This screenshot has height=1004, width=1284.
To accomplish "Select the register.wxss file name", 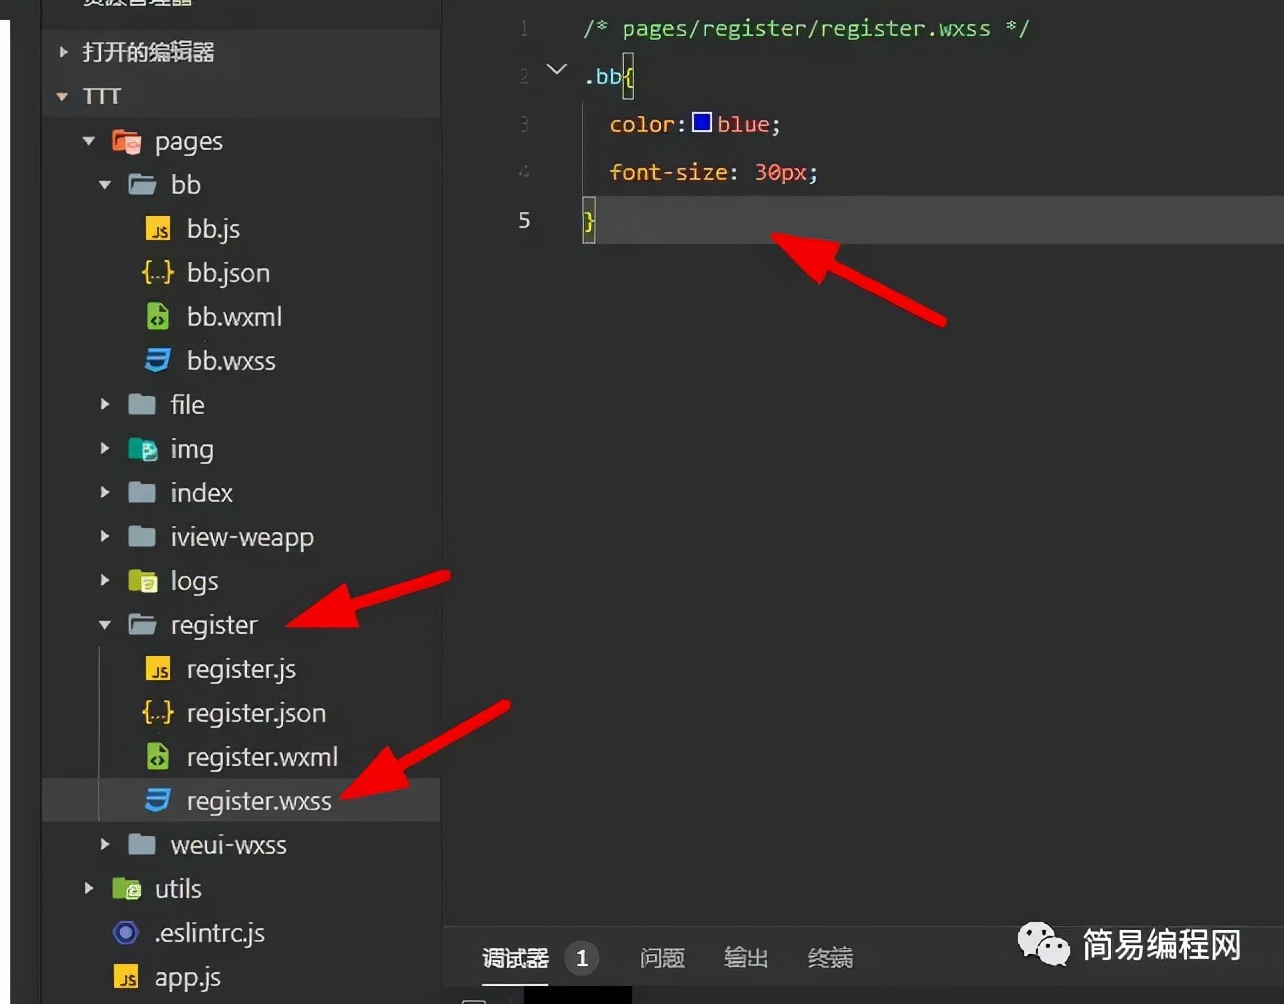I will (259, 801).
